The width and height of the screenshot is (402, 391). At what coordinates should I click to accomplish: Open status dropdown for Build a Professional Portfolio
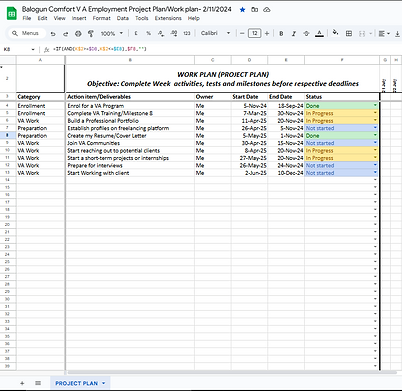pyautogui.click(x=375, y=120)
